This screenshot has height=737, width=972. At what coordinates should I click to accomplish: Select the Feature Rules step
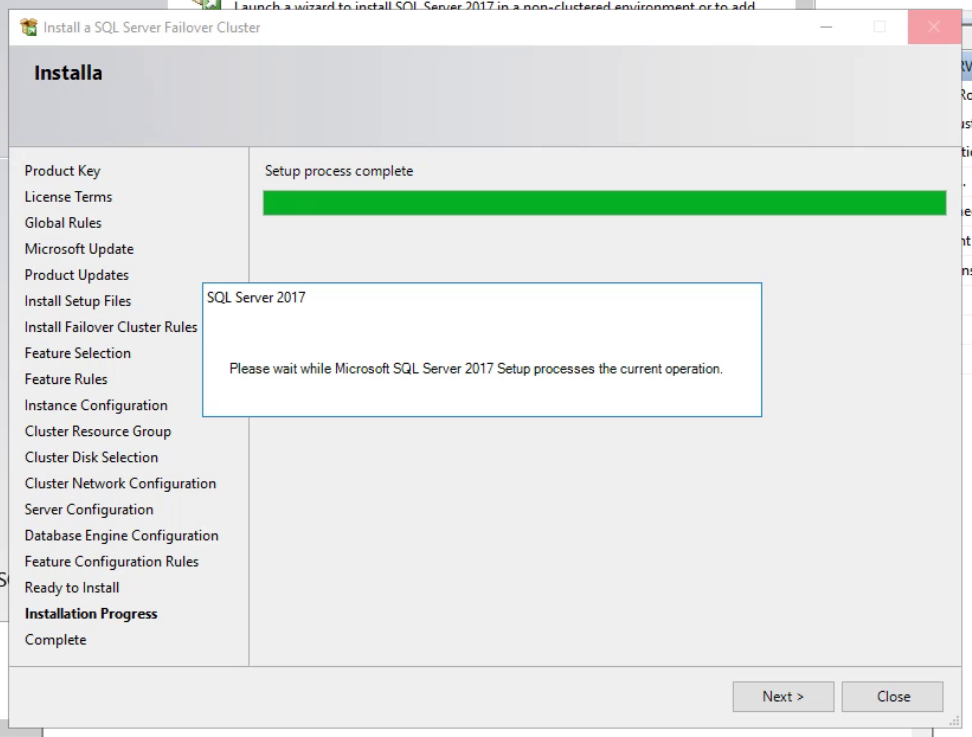66,379
